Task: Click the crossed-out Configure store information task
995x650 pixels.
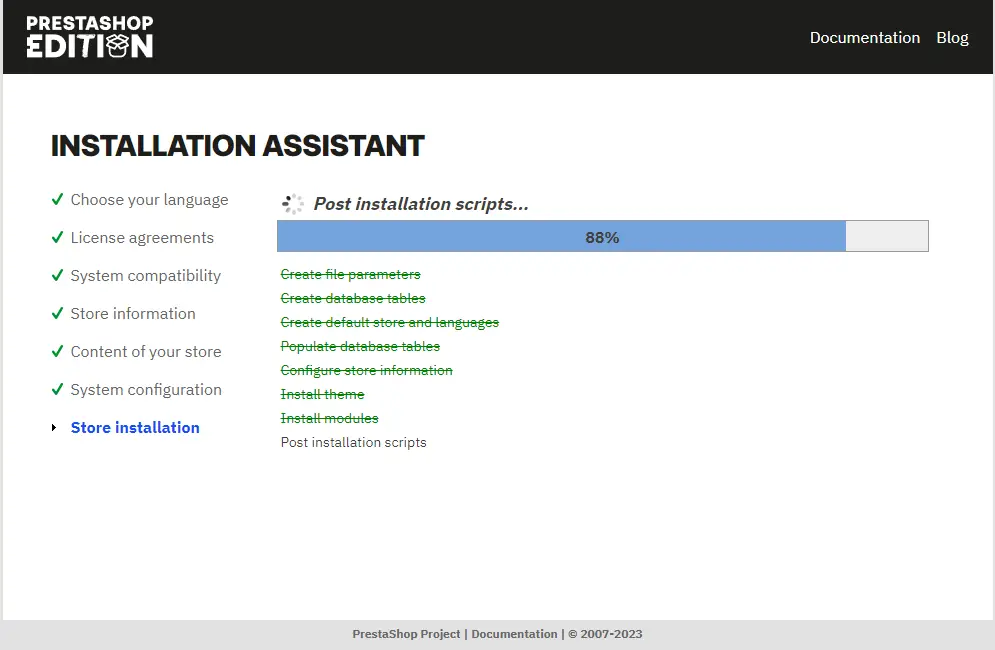Action: point(366,371)
